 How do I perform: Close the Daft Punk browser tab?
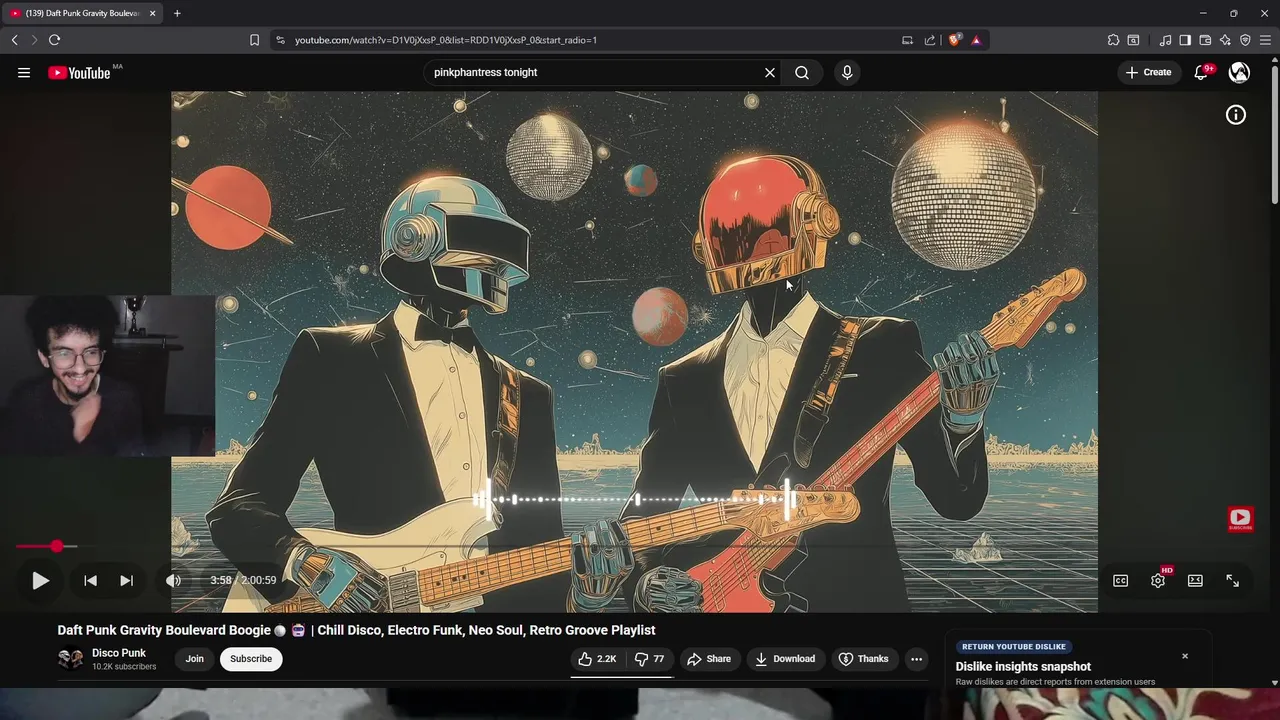[x=152, y=13]
